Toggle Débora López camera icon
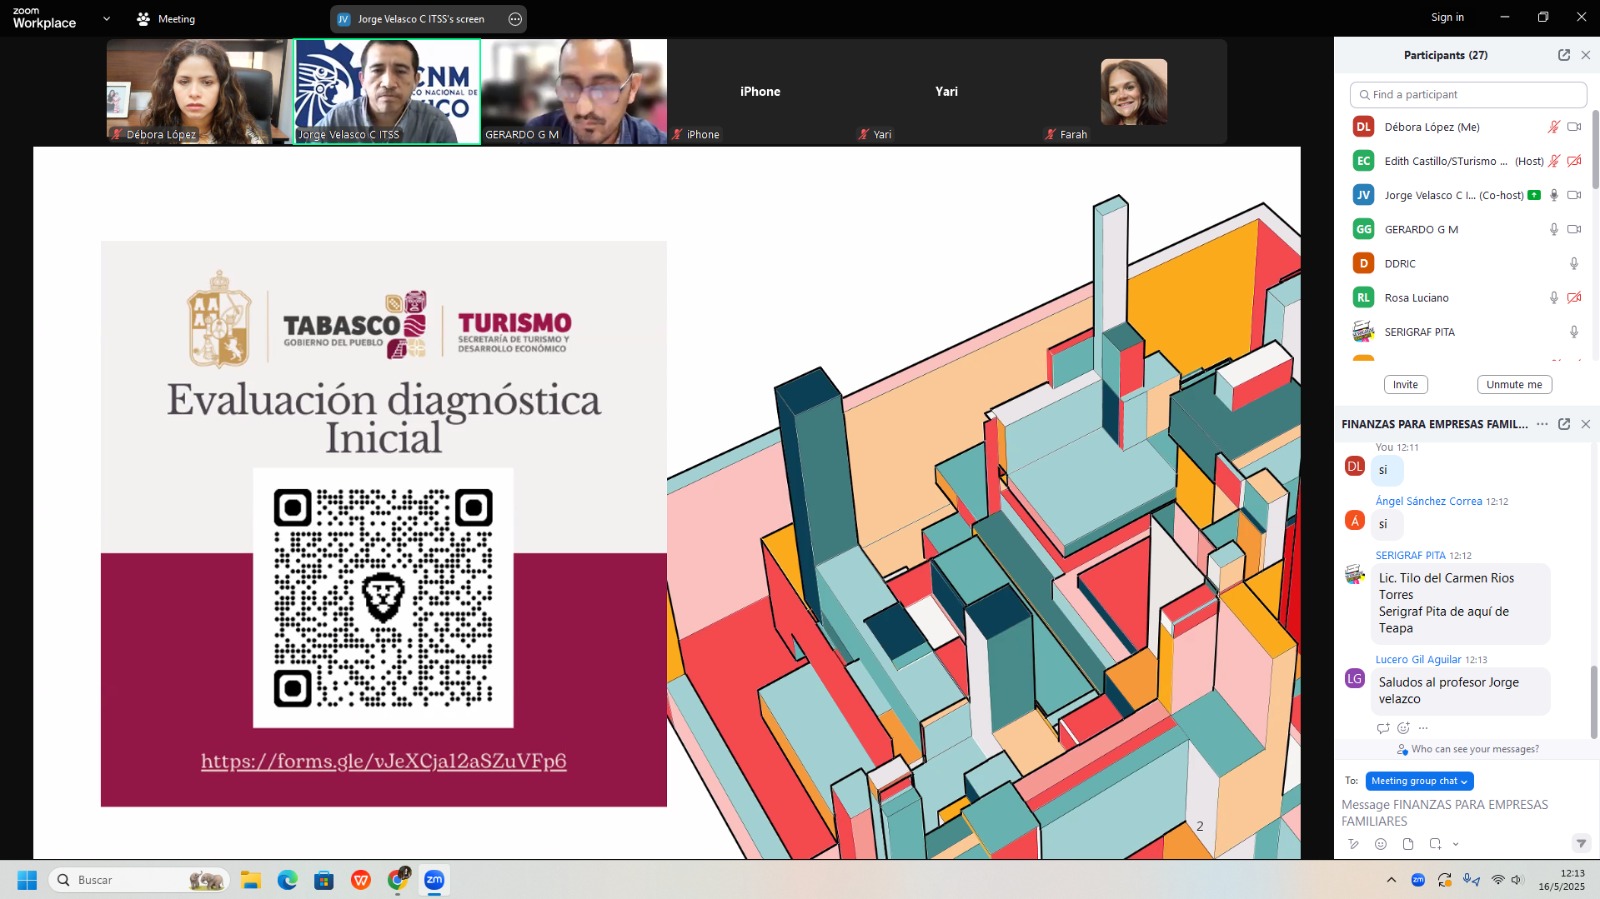This screenshot has height=899, width=1600. (x=1574, y=127)
